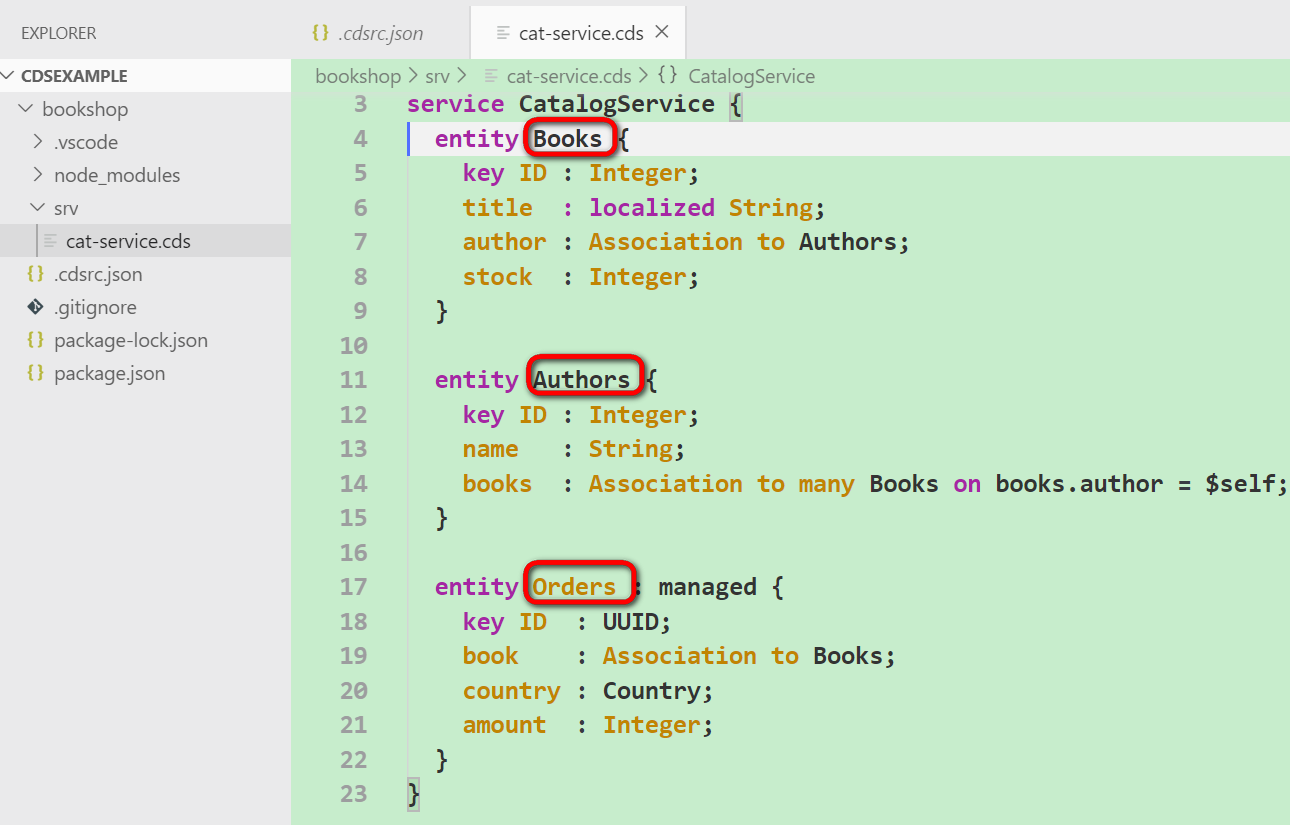Click 'localized' on line 6

coord(652,208)
